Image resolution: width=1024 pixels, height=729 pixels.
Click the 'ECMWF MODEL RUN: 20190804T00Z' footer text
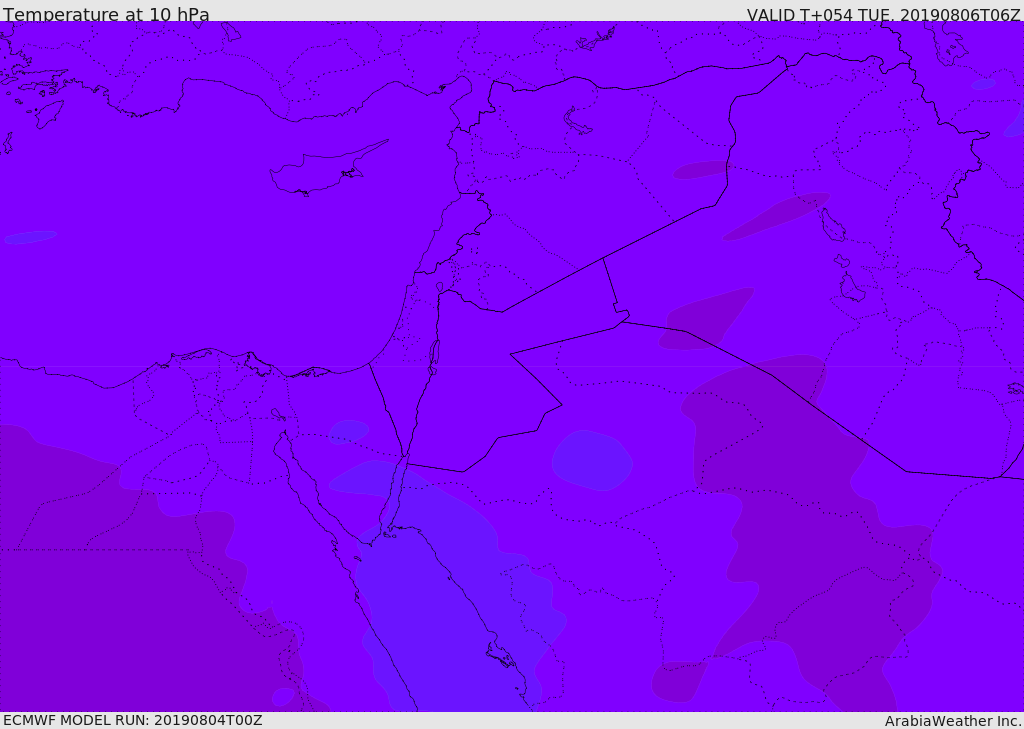pyautogui.click(x=133, y=720)
